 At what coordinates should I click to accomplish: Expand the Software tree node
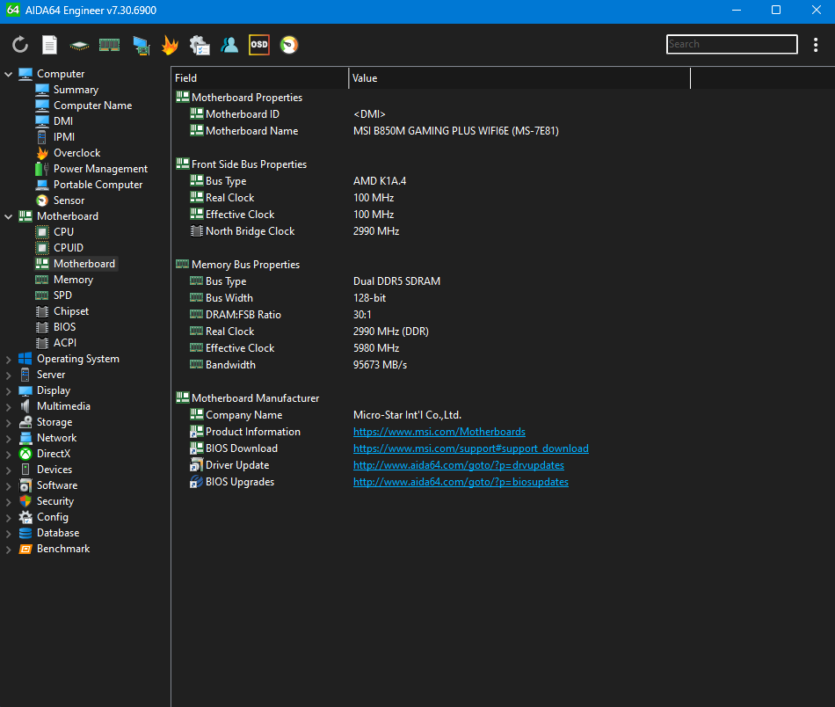point(9,487)
